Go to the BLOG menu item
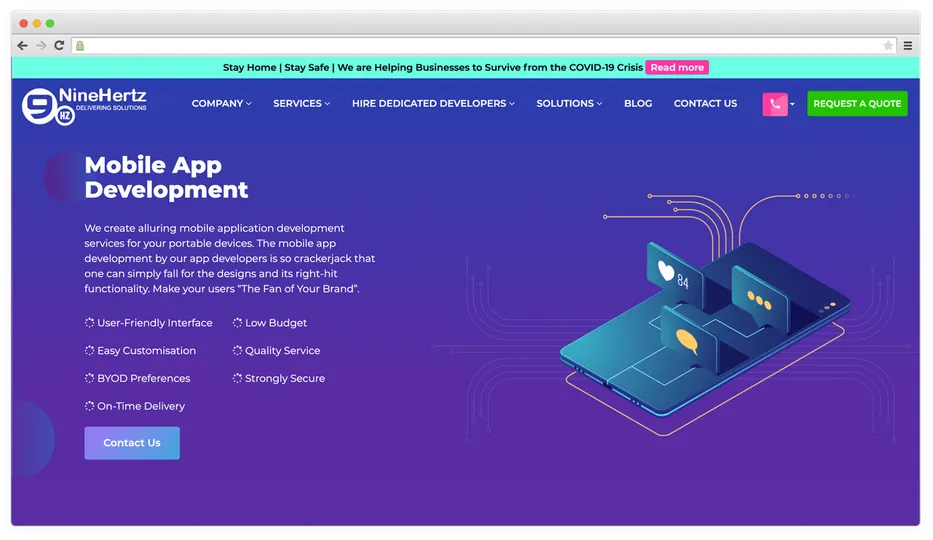Viewport: 933px width, 540px height. (638, 104)
